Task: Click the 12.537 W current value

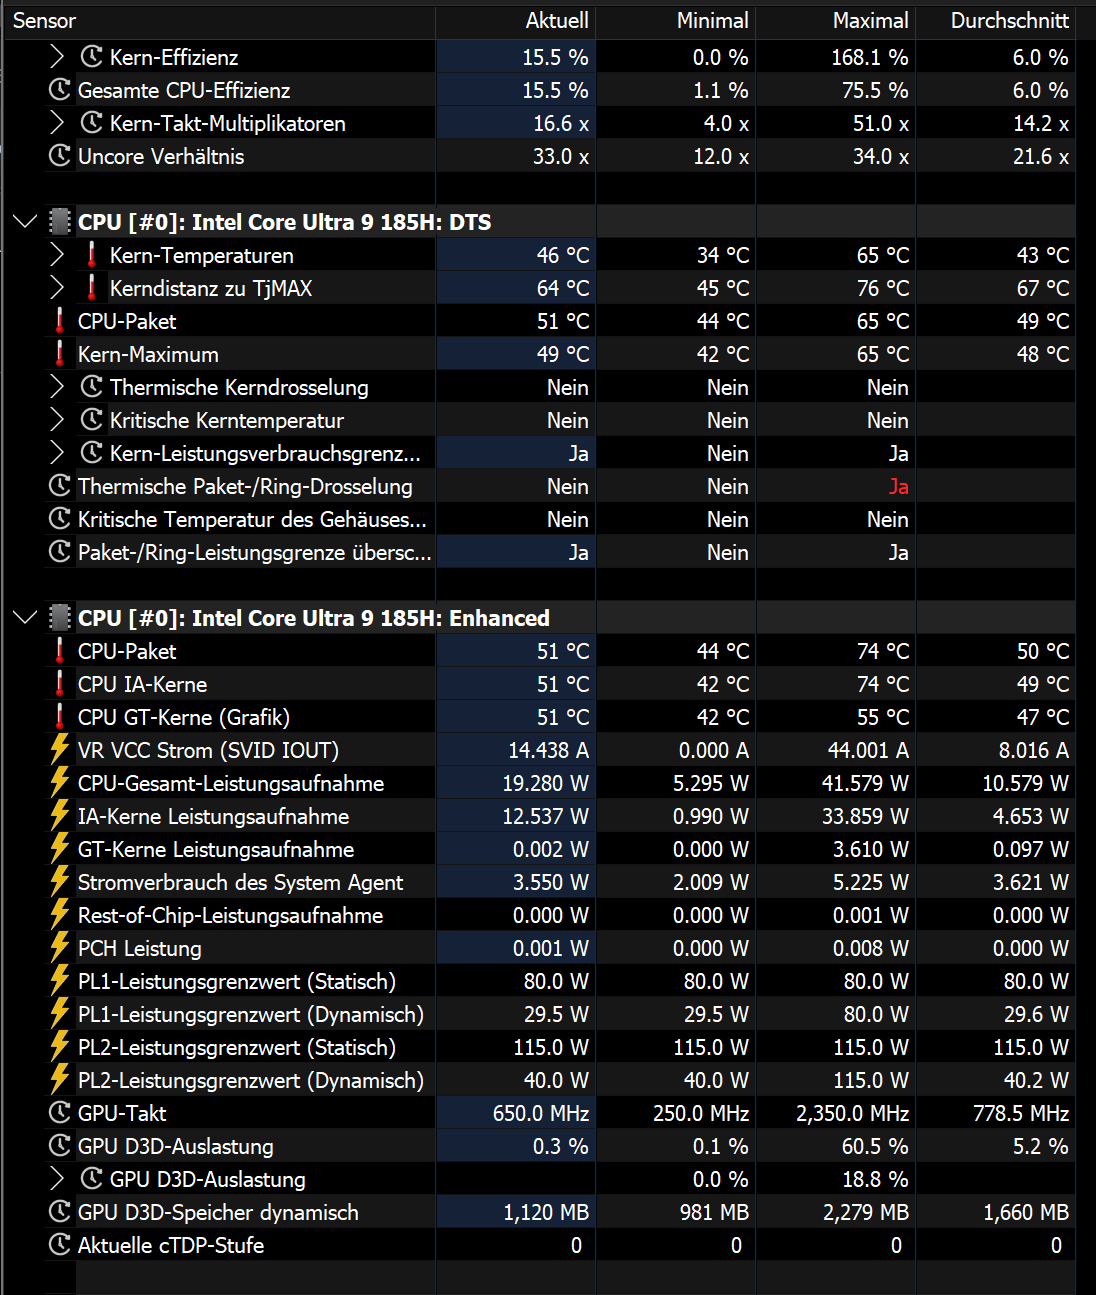Action: tap(545, 816)
